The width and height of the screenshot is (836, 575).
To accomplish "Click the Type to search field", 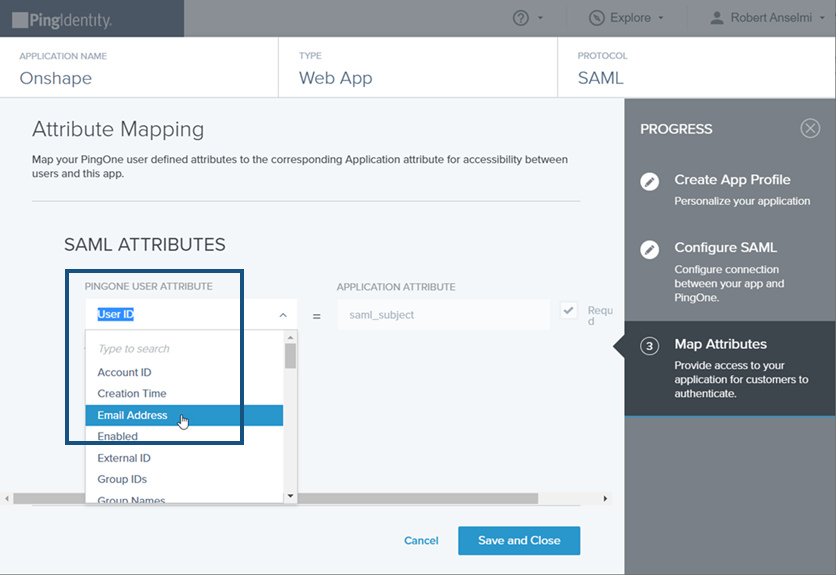I will 185,349.
